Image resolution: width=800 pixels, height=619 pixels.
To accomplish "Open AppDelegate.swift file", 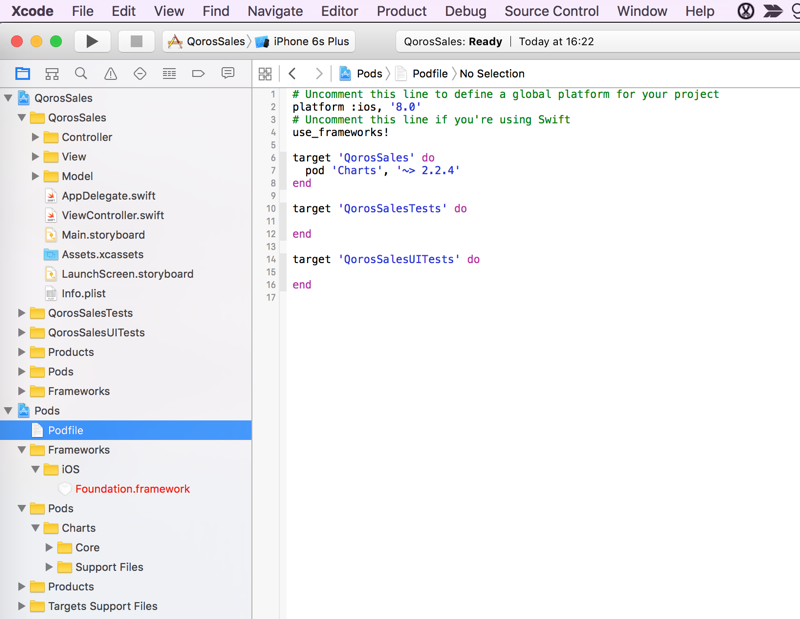I will 108,195.
